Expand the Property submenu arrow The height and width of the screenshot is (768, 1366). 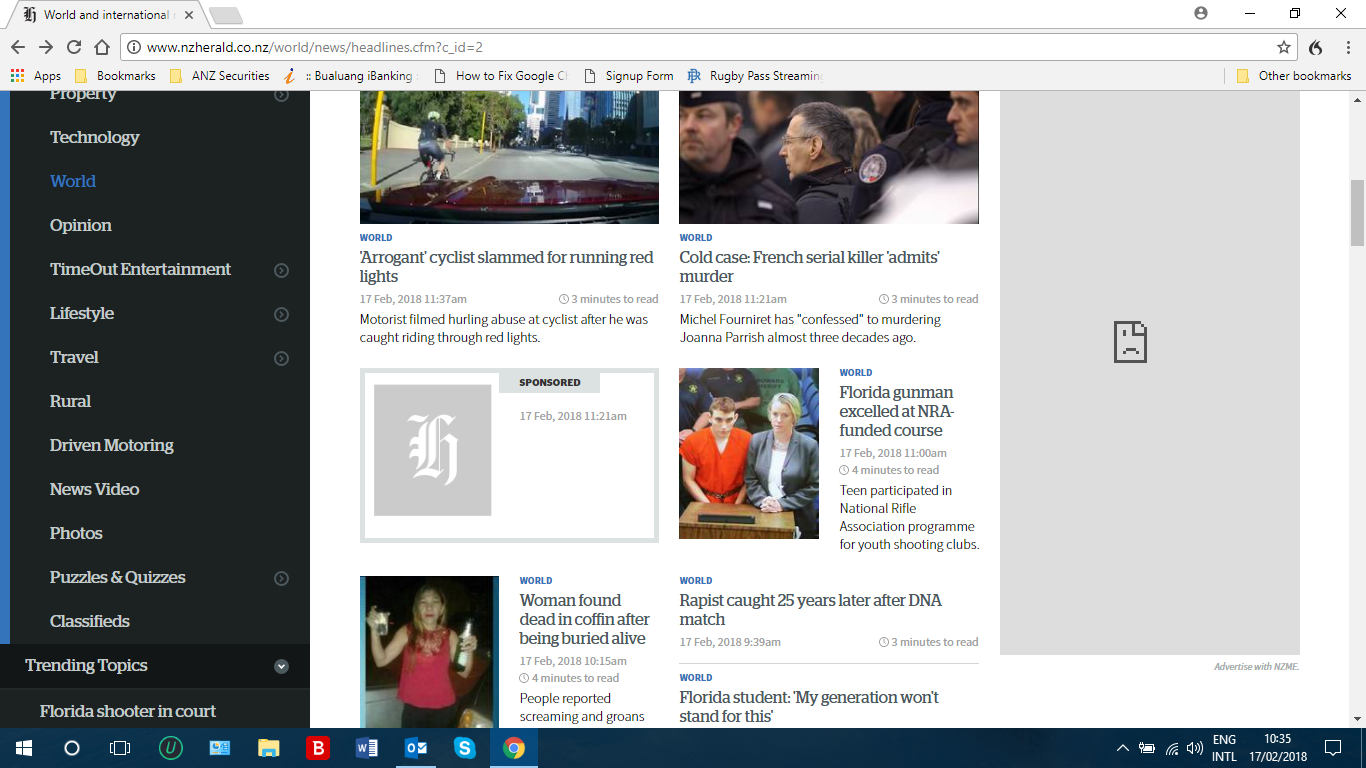click(x=281, y=95)
